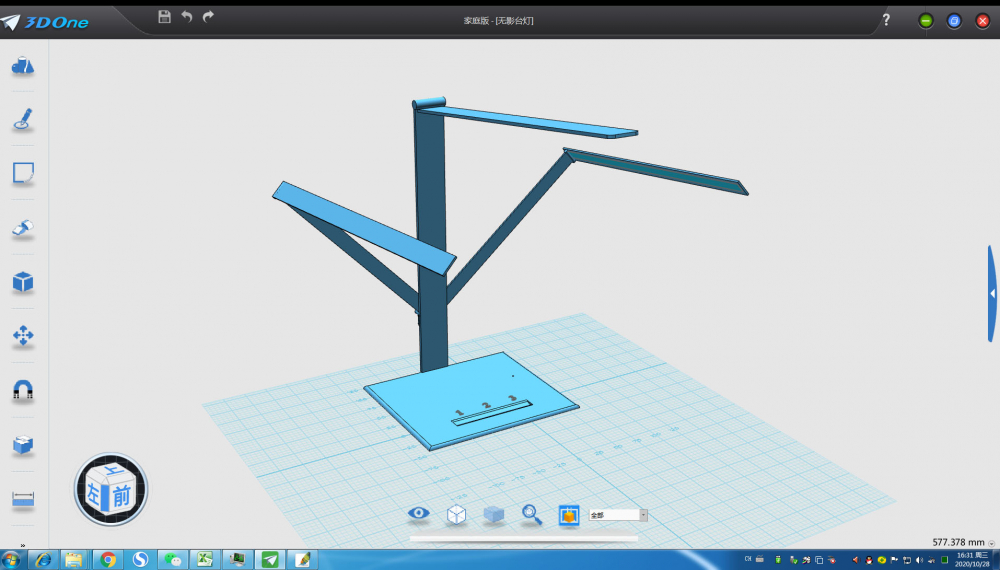
Task: Open the sketch edit rectangle tool
Action: pos(23,173)
